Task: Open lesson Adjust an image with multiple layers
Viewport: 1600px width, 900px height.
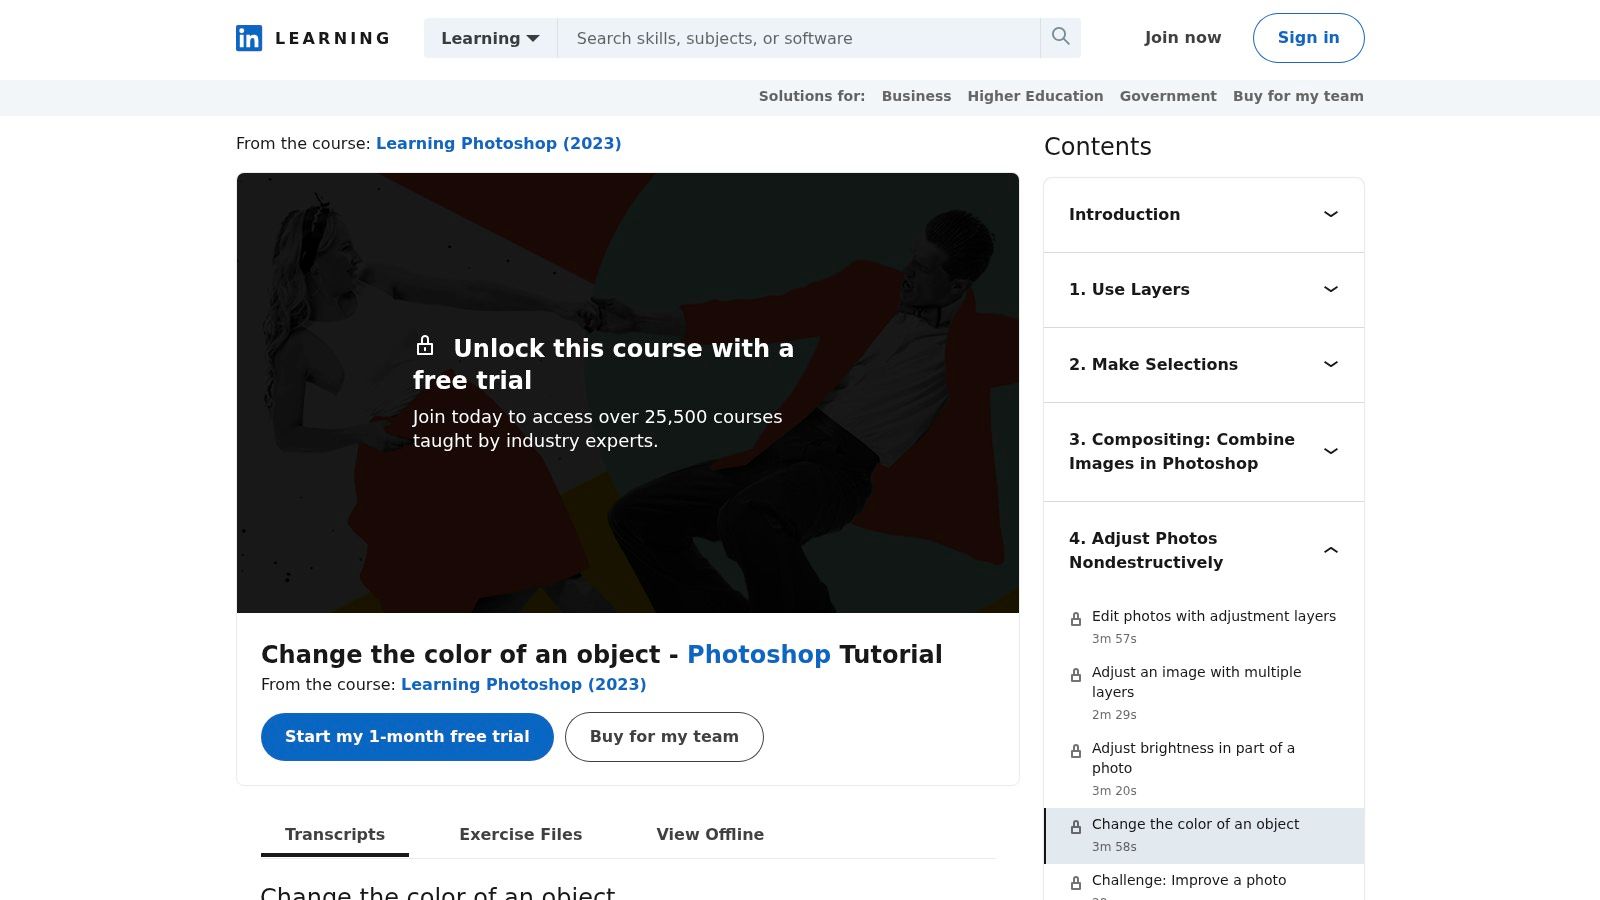Action: tap(1204, 693)
